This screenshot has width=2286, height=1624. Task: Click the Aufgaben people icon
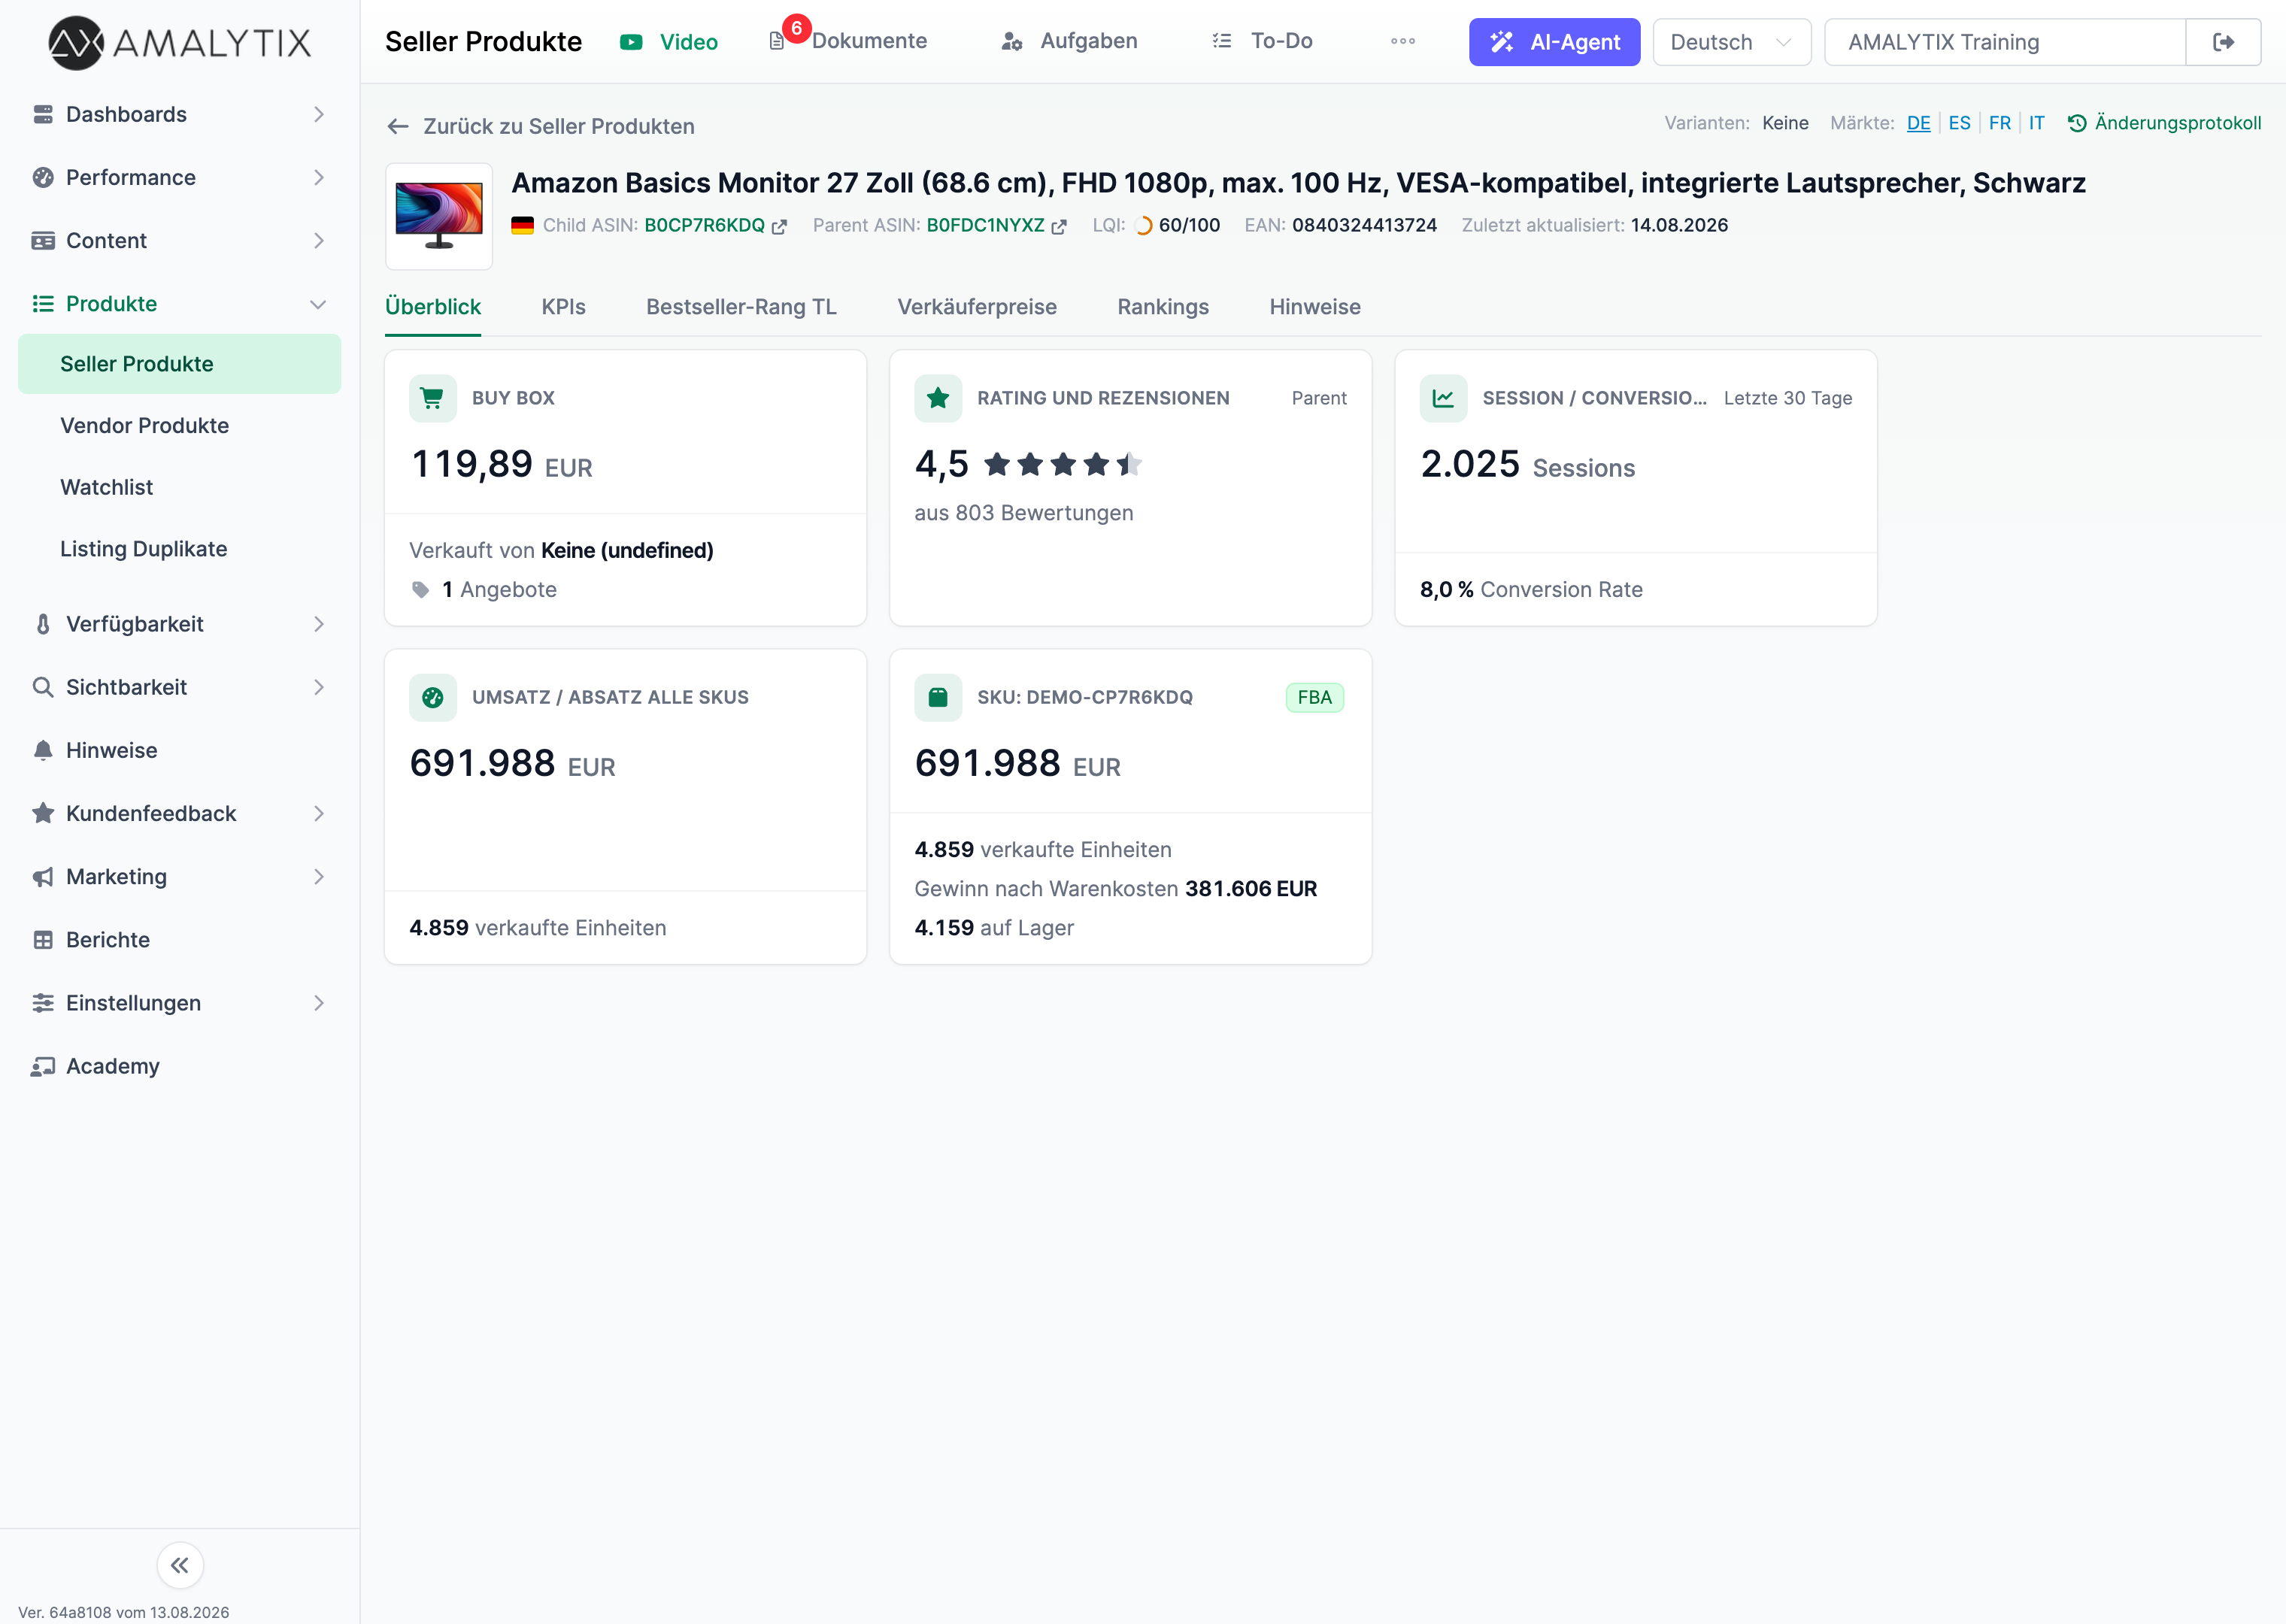pyautogui.click(x=1012, y=42)
